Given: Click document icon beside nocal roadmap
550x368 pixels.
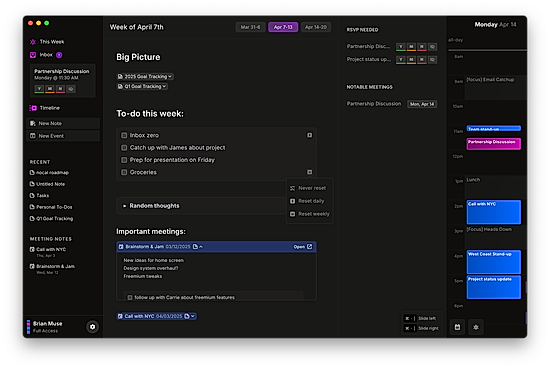Looking at the screenshot, I should tap(32, 173).
